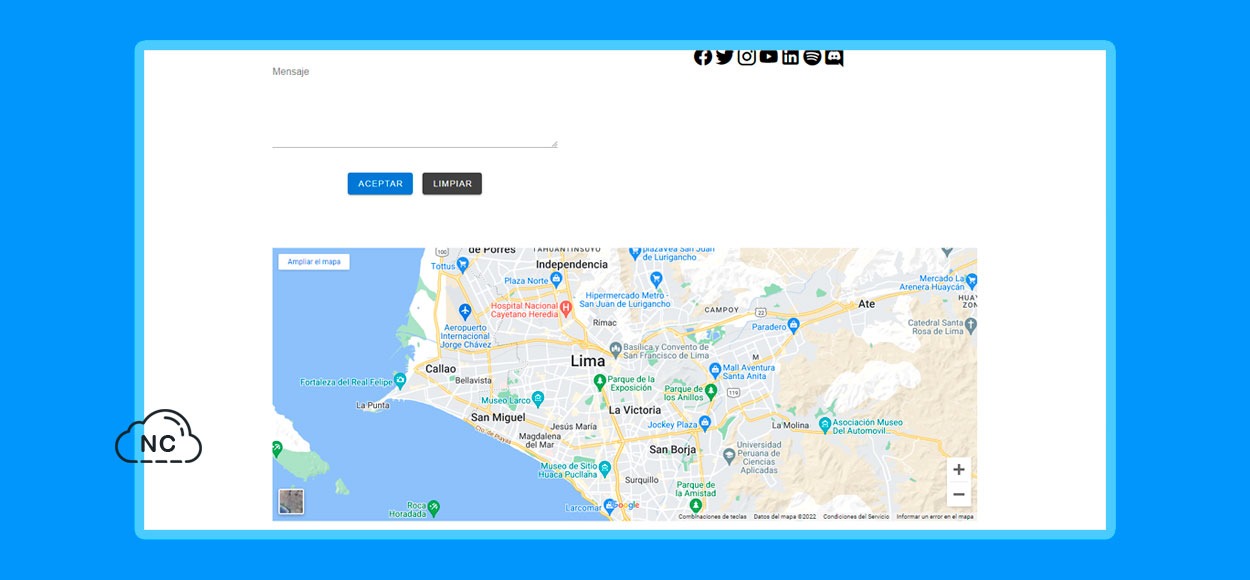Click the Jesús María district label

(x=574, y=427)
